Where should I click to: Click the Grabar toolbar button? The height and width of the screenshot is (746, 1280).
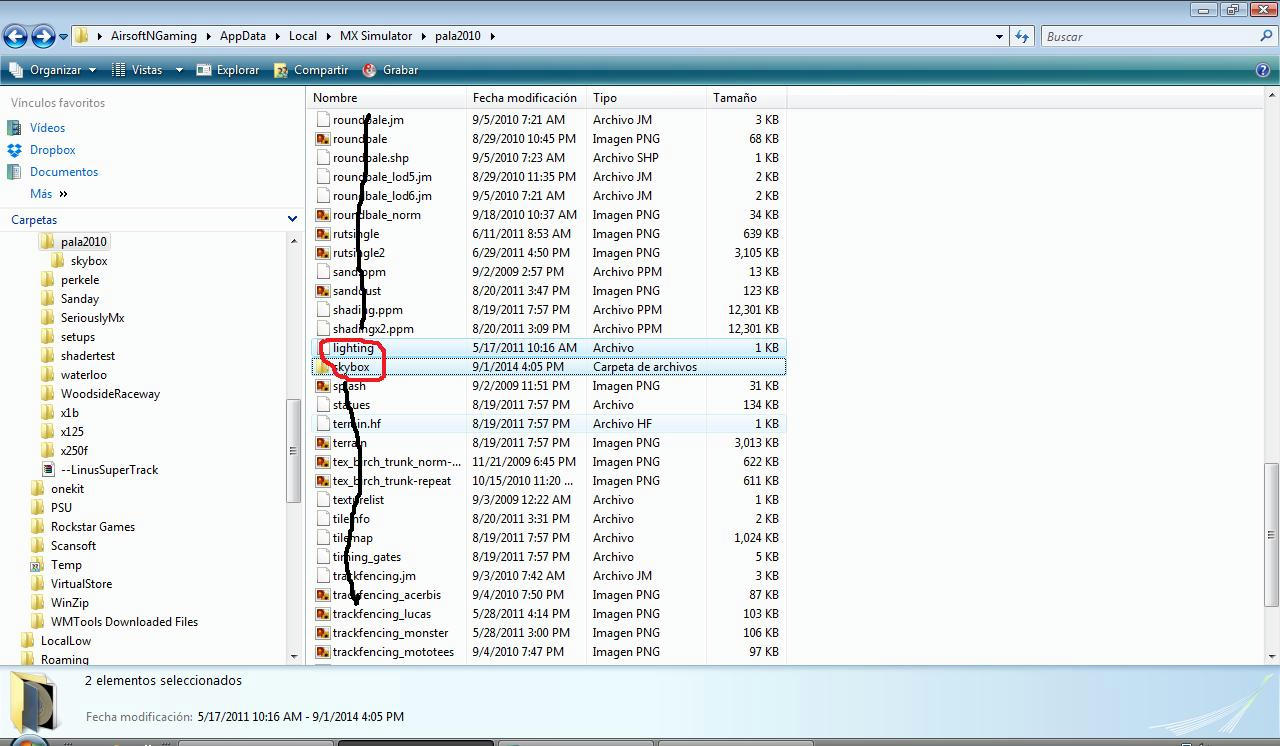point(390,70)
